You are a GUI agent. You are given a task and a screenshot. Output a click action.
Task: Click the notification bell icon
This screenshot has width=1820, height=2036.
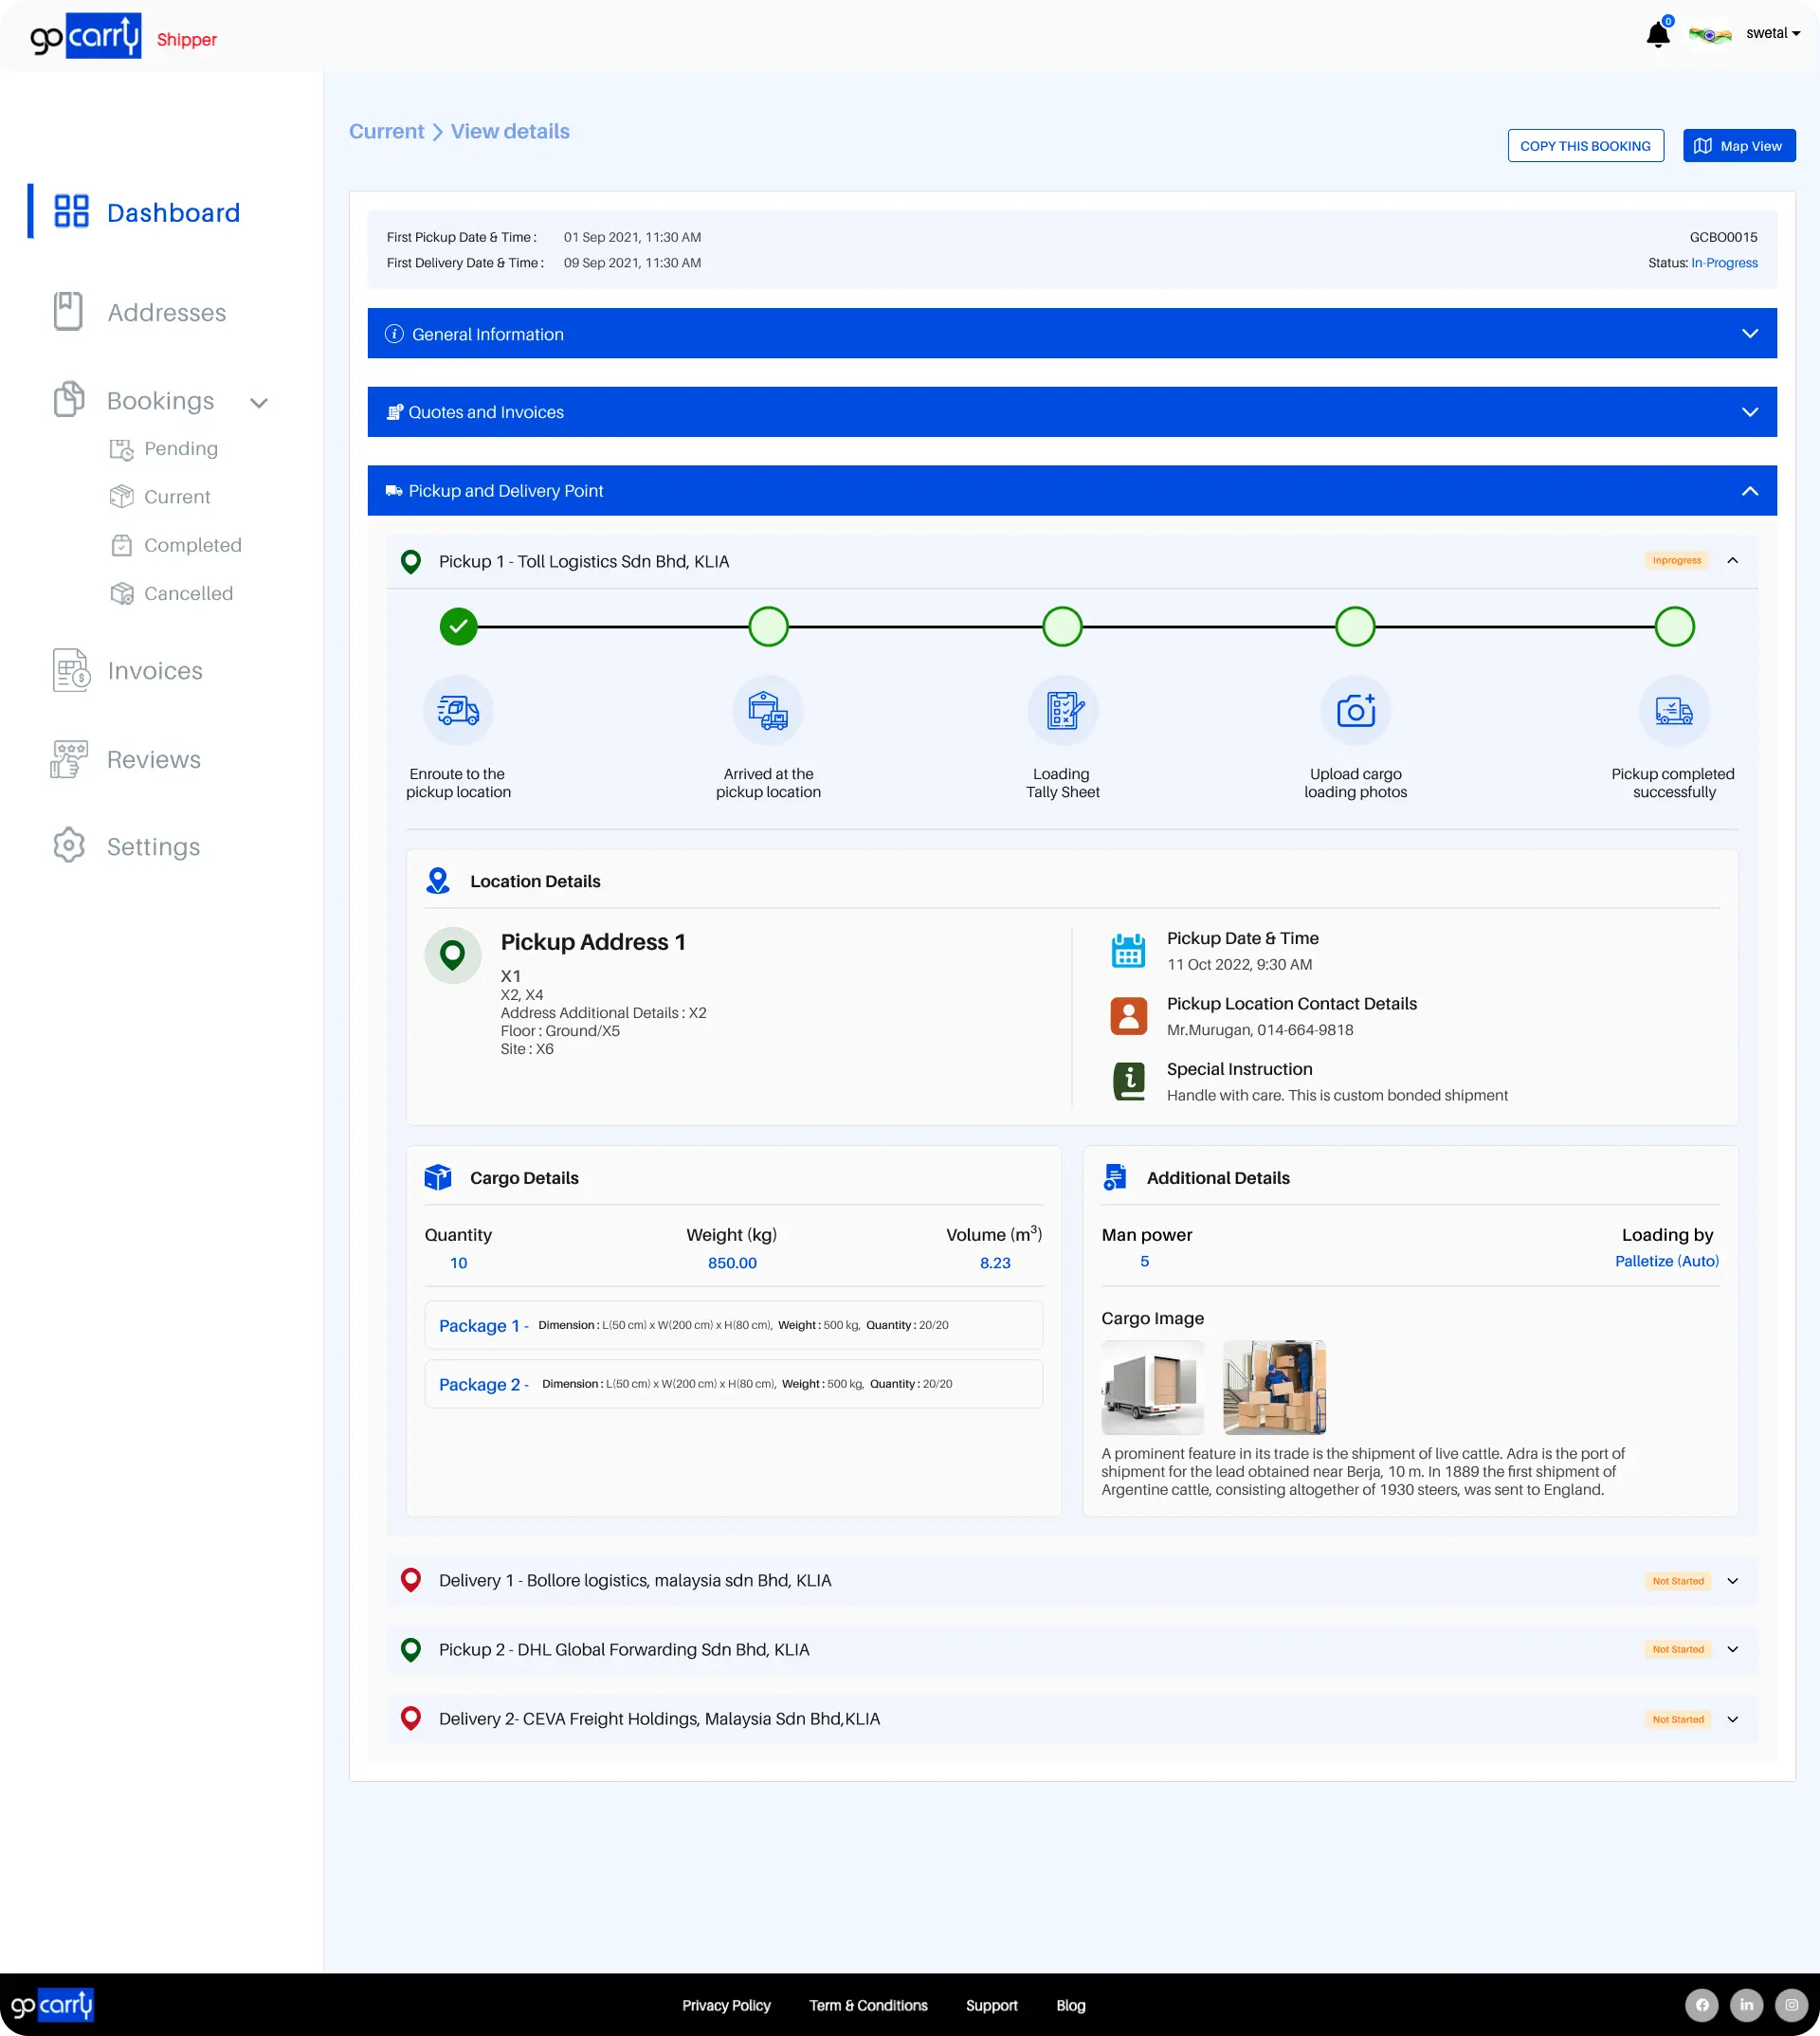coord(1657,35)
